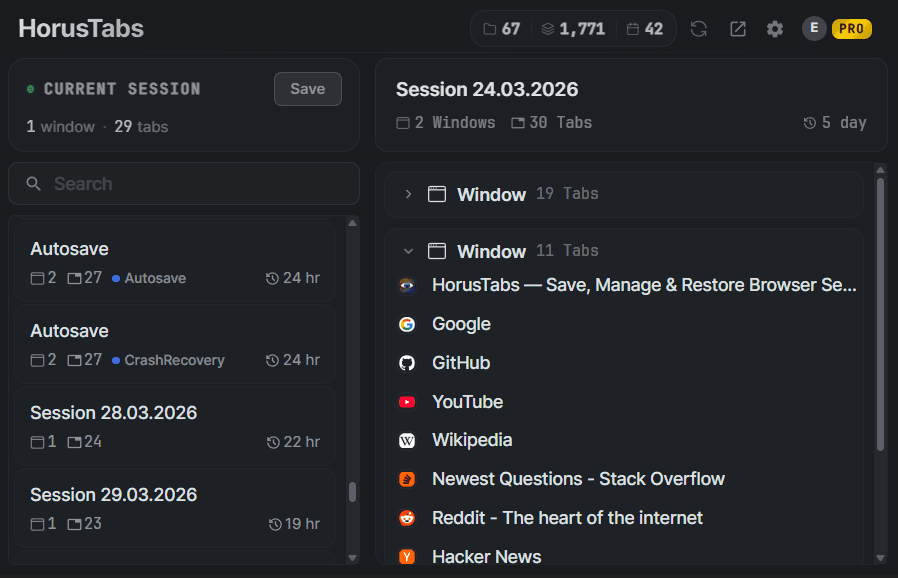Click the yellow PRO badge
Image resolution: width=898 pixels, height=578 pixels.
point(852,29)
